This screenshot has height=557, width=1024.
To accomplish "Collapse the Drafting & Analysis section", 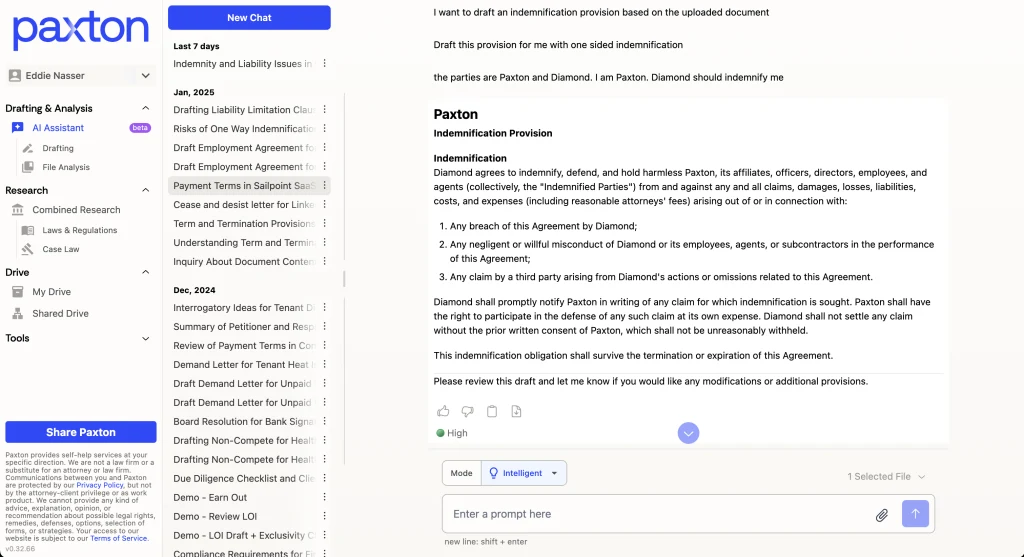I will click(146, 108).
